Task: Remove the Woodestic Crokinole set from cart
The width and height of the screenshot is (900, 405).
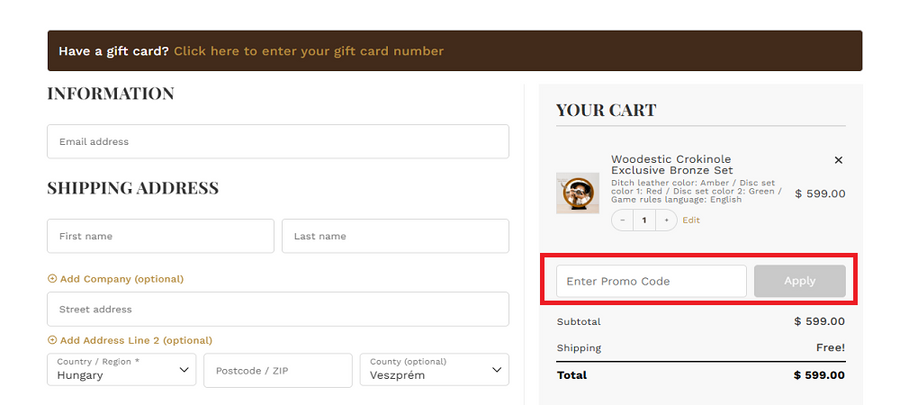Action: pyautogui.click(x=838, y=160)
